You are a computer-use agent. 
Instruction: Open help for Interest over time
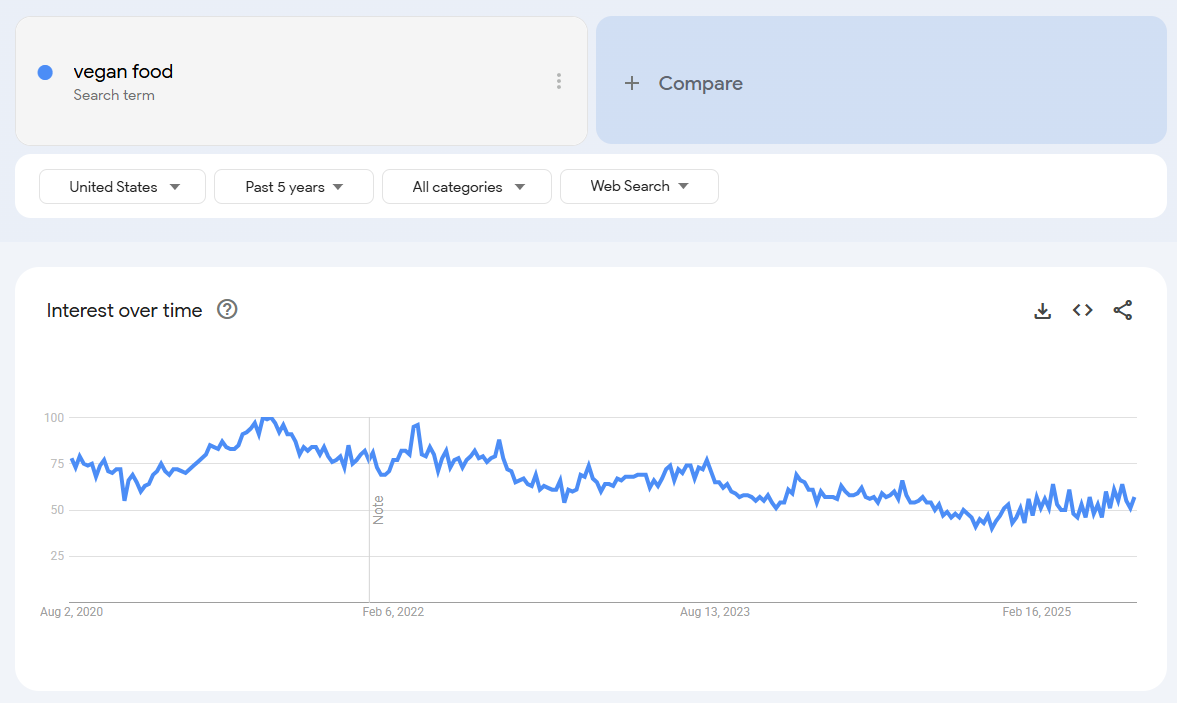point(227,309)
